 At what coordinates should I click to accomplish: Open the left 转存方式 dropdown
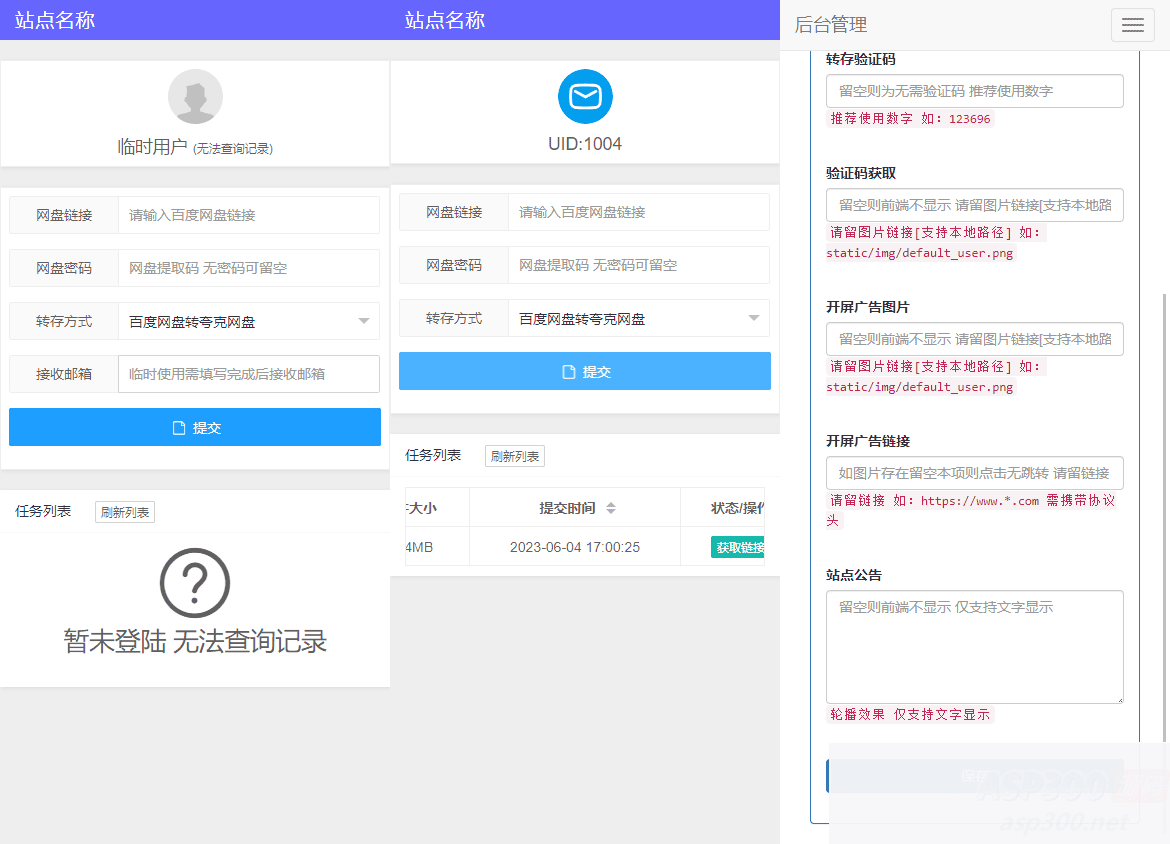tap(362, 321)
